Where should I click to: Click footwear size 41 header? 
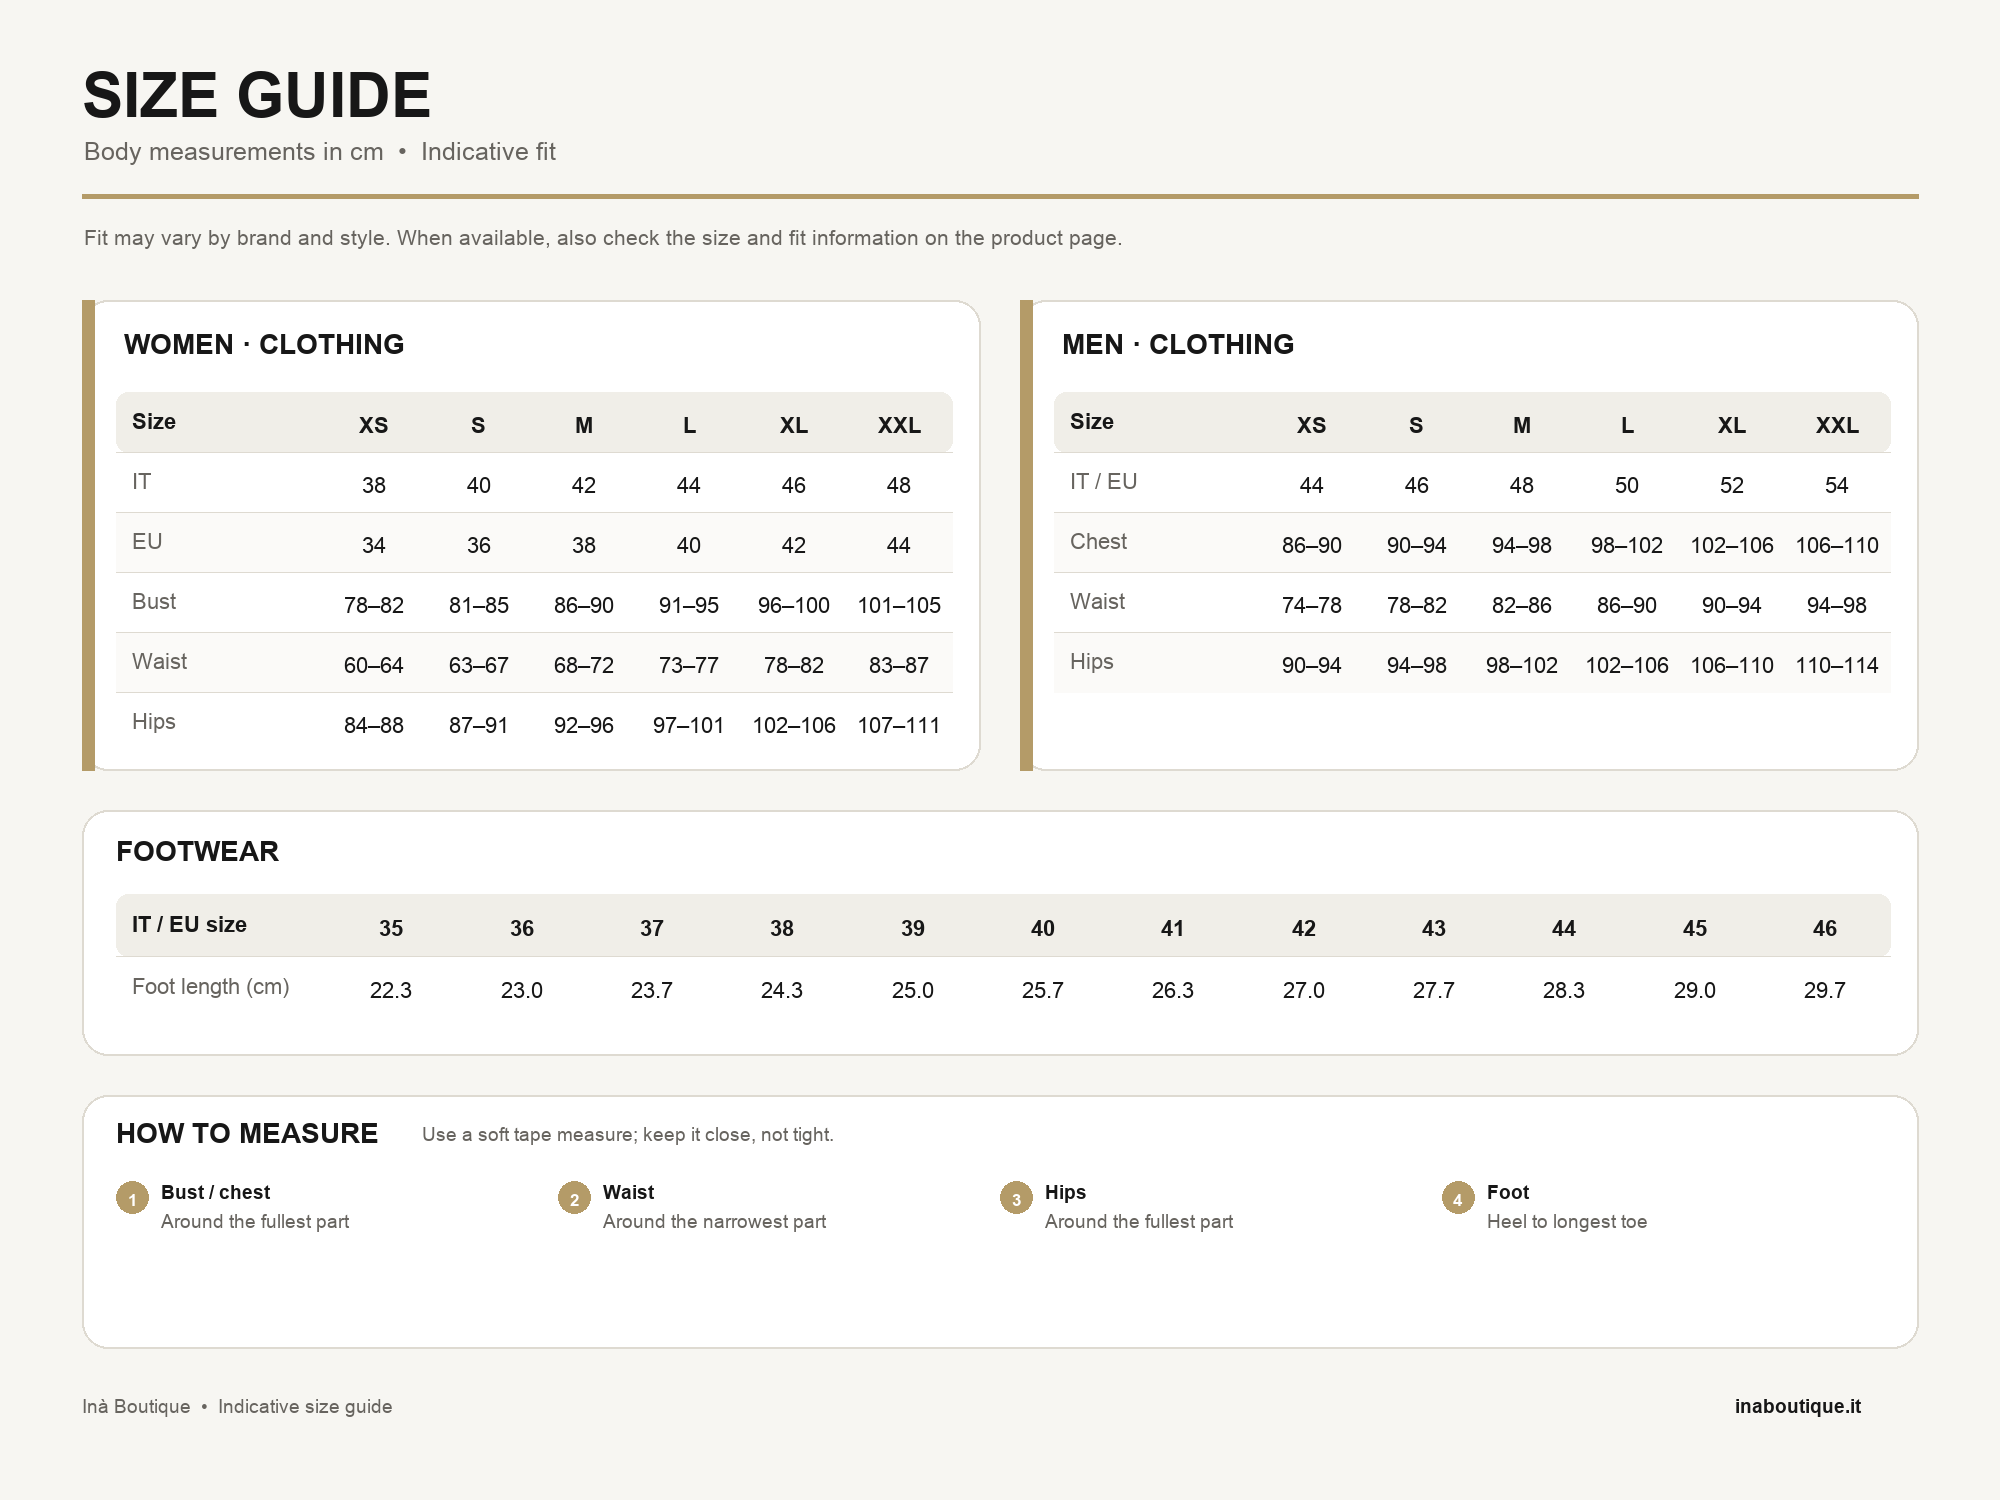pyautogui.click(x=1173, y=928)
